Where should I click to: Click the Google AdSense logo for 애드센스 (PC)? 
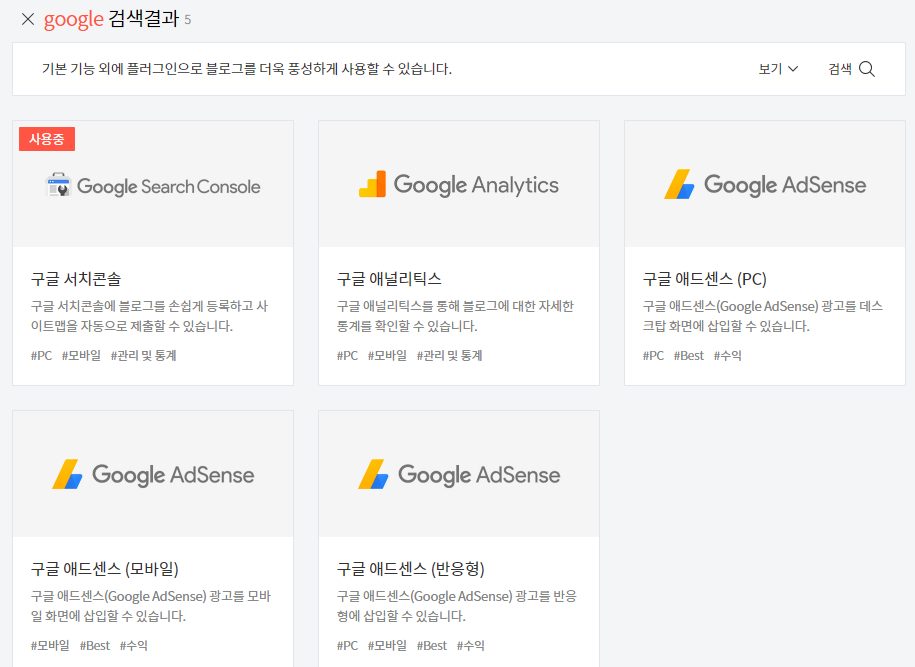click(x=764, y=184)
